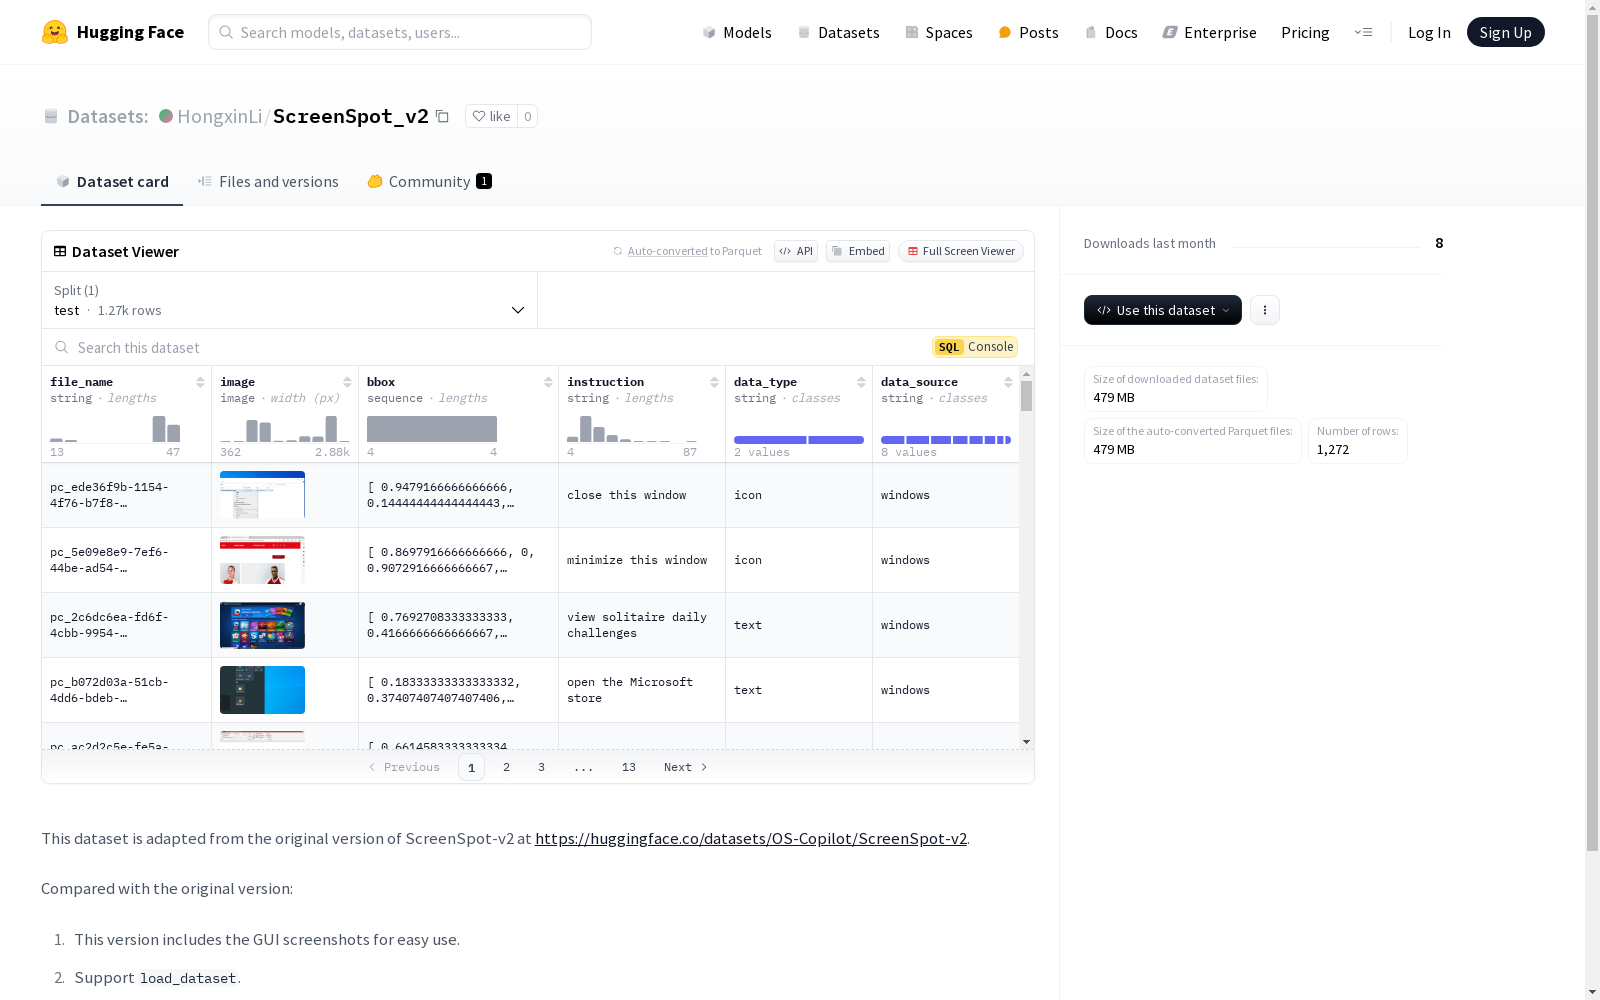Open the three-dot dataset options menu
The height and width of the screenshot is (1000, 1600).
(1265, 310)
